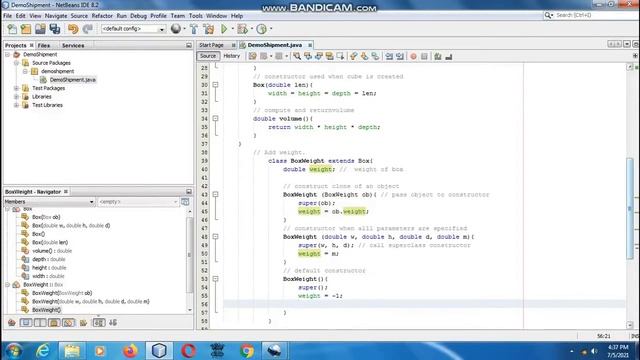Toggle Show Inner Classes filter in Navigator
640x360 pixels.
(68, 323)
